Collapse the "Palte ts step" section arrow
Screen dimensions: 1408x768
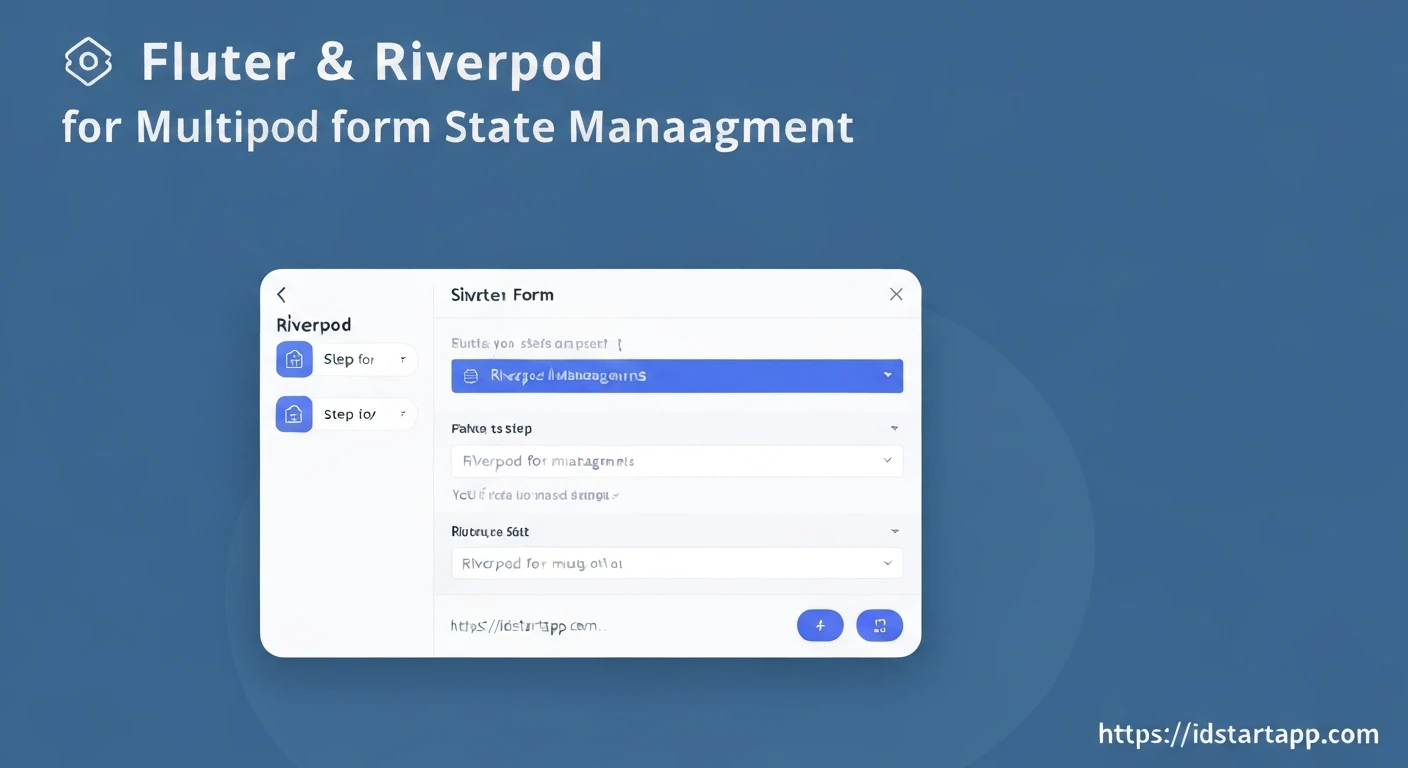pyautogui.click(x=894, y=428)
